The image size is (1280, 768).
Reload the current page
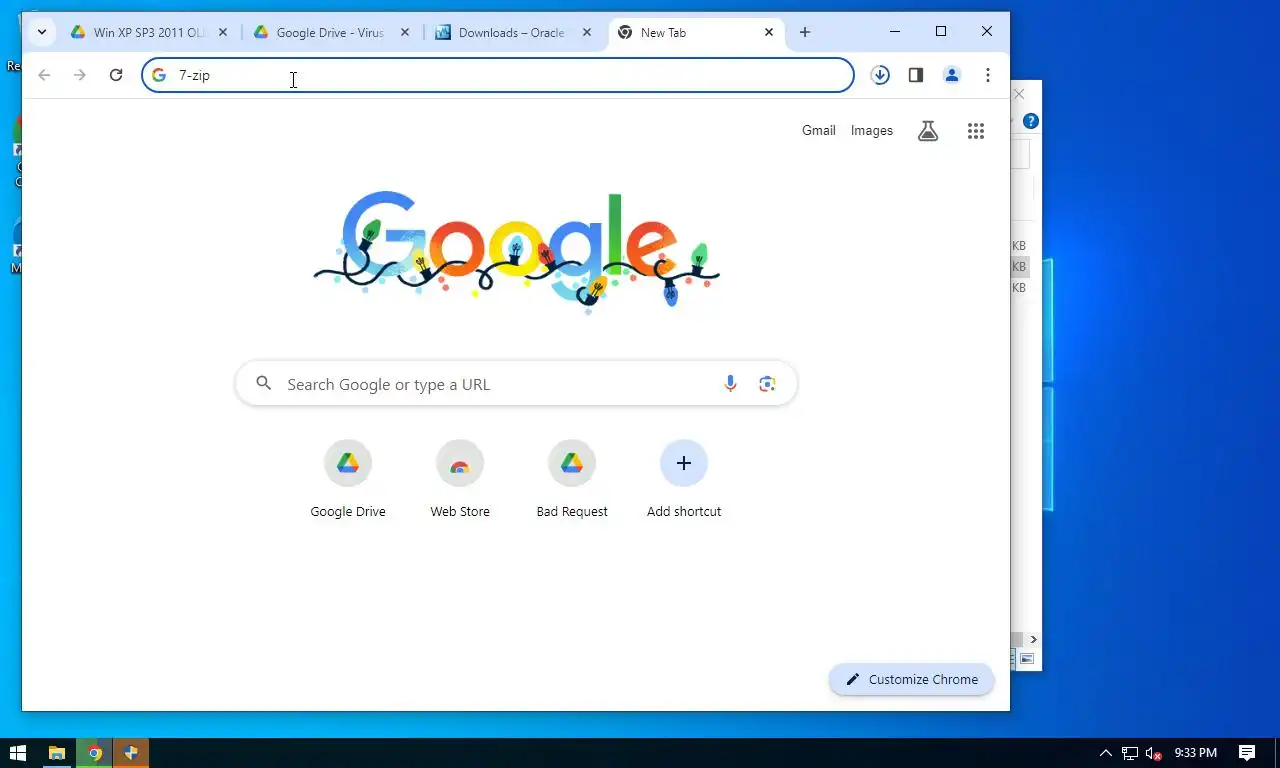coord(116,75)
